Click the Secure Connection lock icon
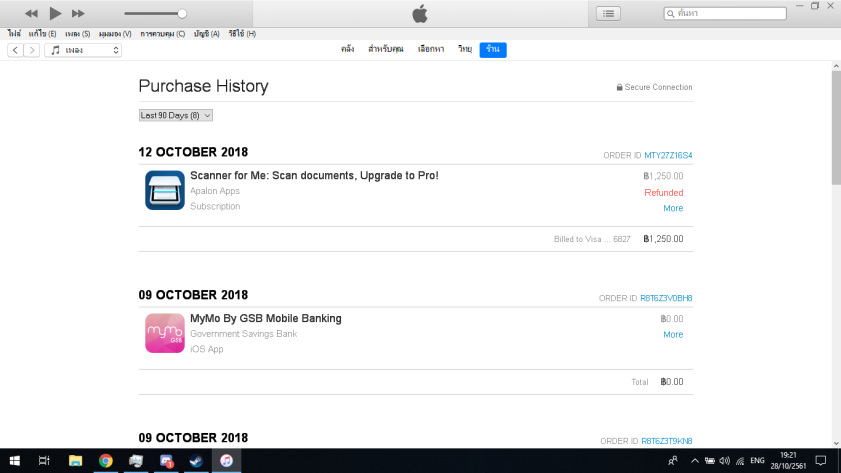 (619, 87)
